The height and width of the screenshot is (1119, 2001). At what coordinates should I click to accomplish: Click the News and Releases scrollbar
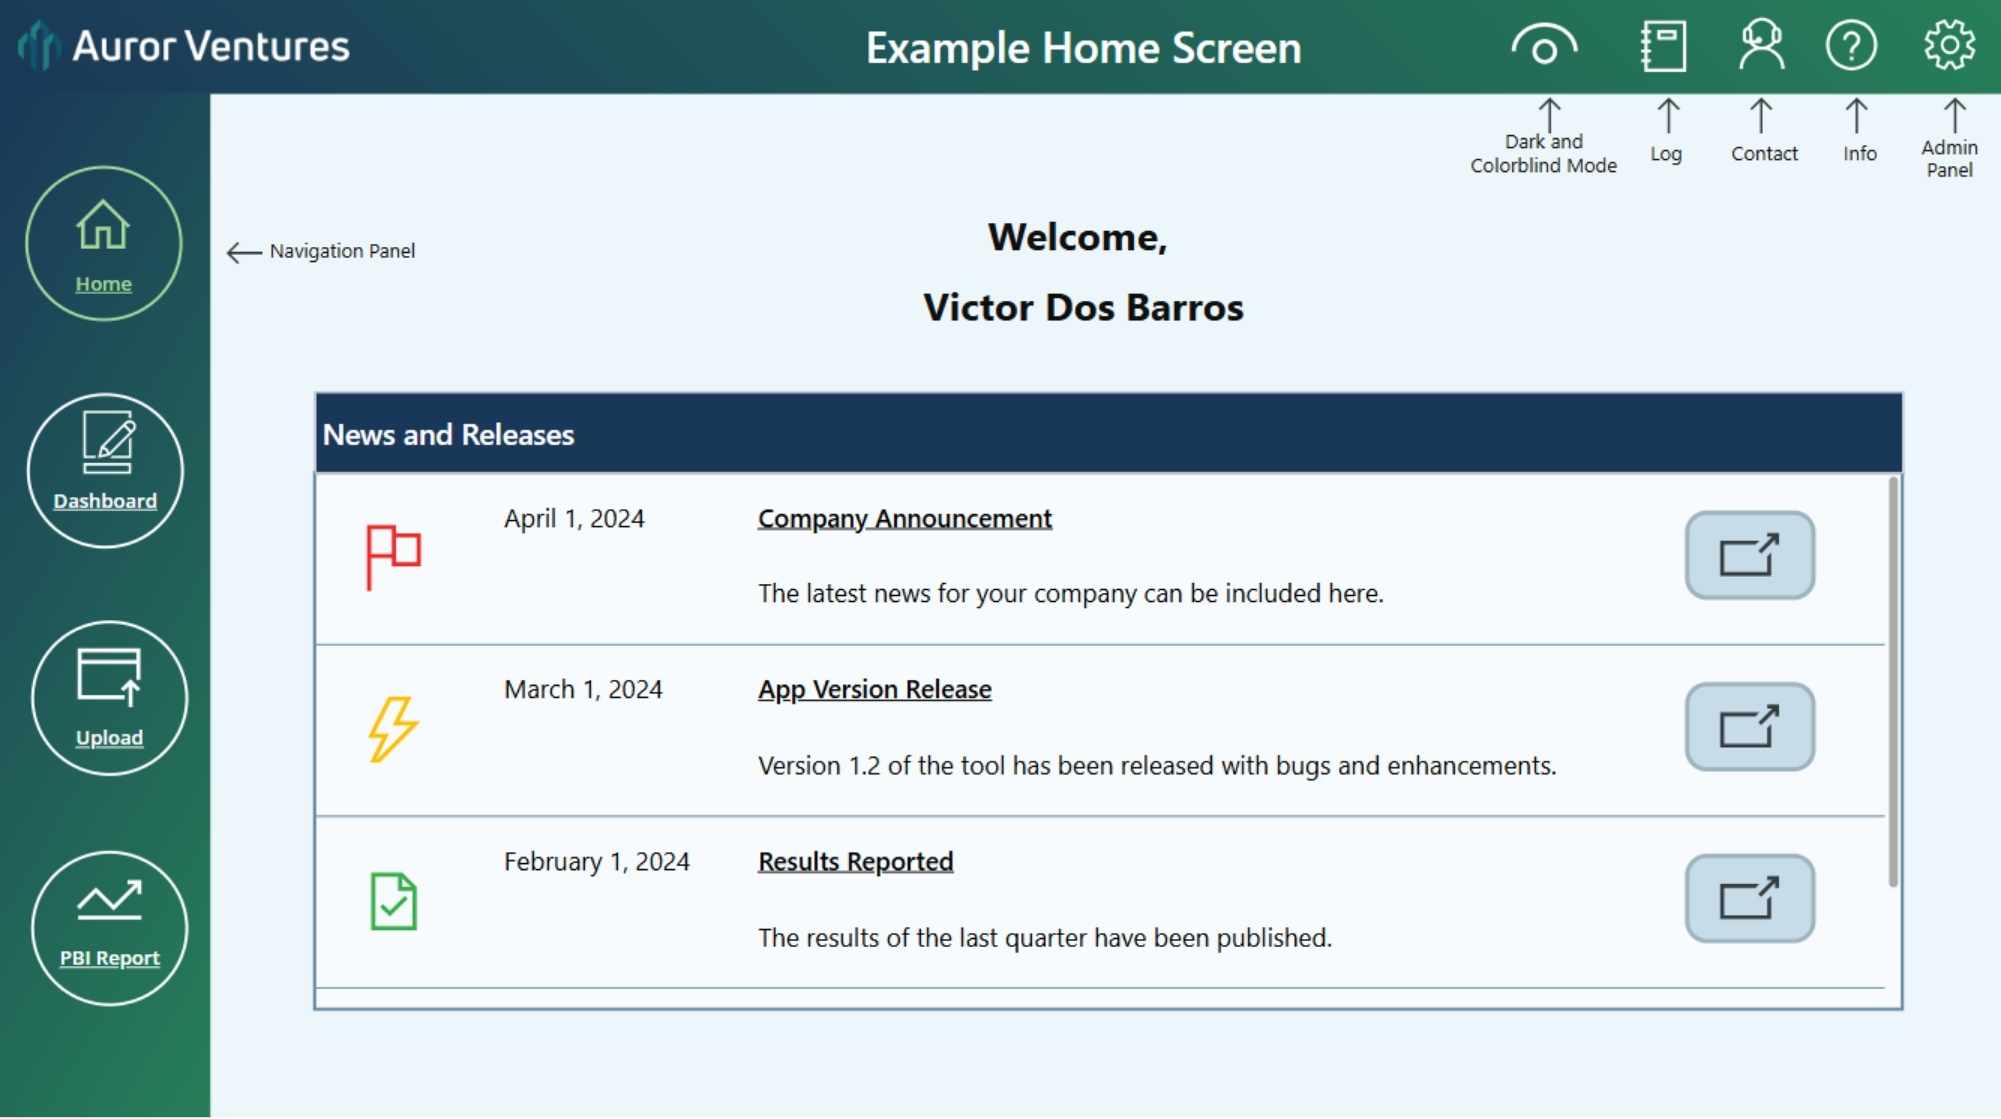1892,682
